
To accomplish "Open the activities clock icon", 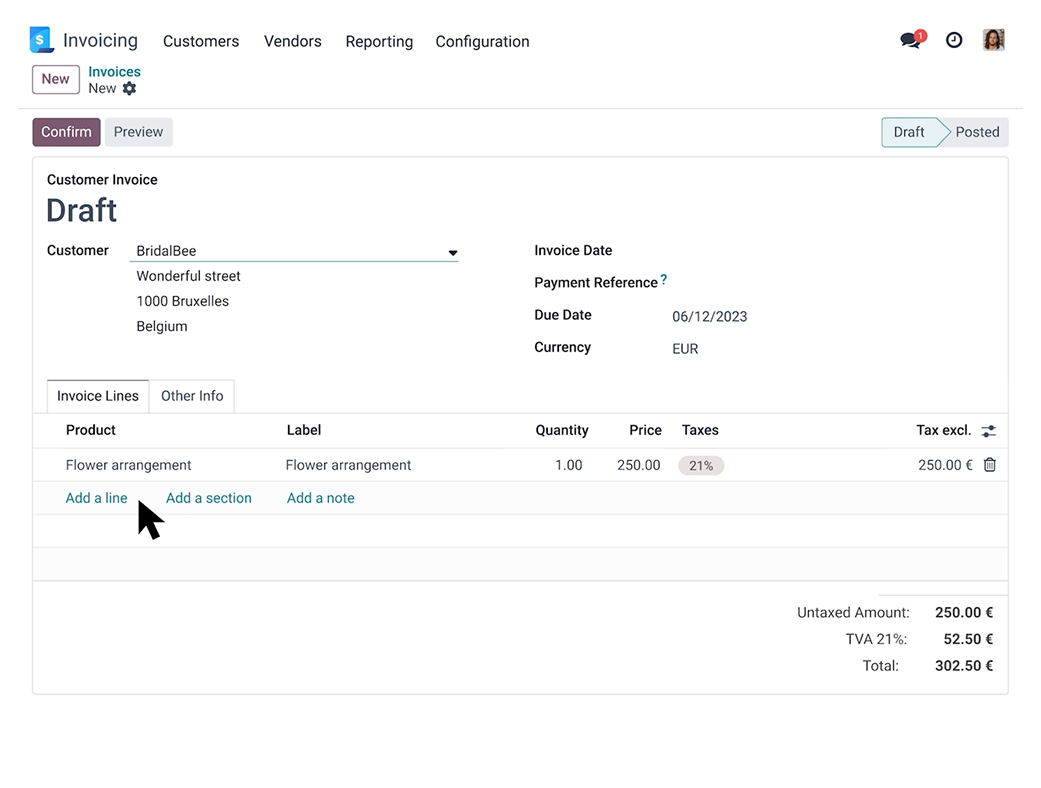I will (x=954, y=40).
